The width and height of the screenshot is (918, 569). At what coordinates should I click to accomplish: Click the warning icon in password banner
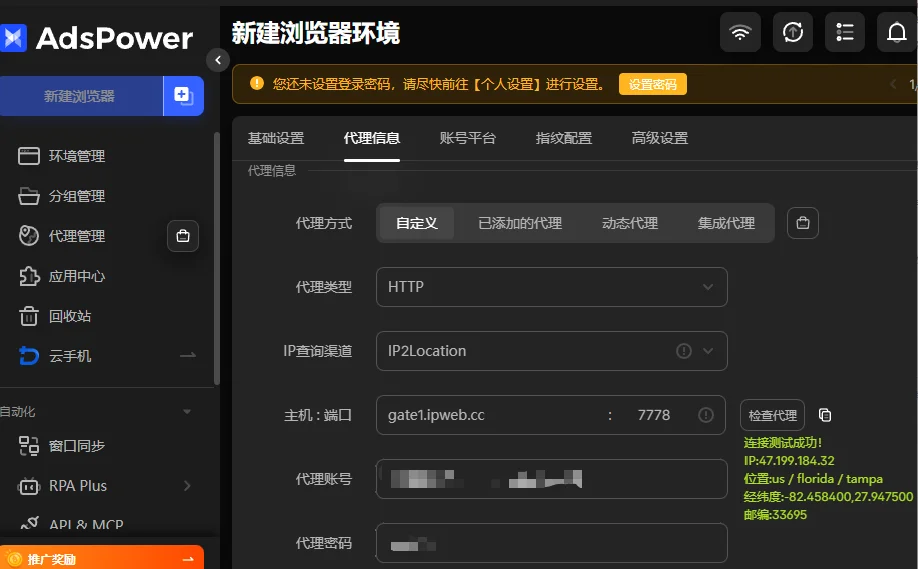tap(256, 84)
